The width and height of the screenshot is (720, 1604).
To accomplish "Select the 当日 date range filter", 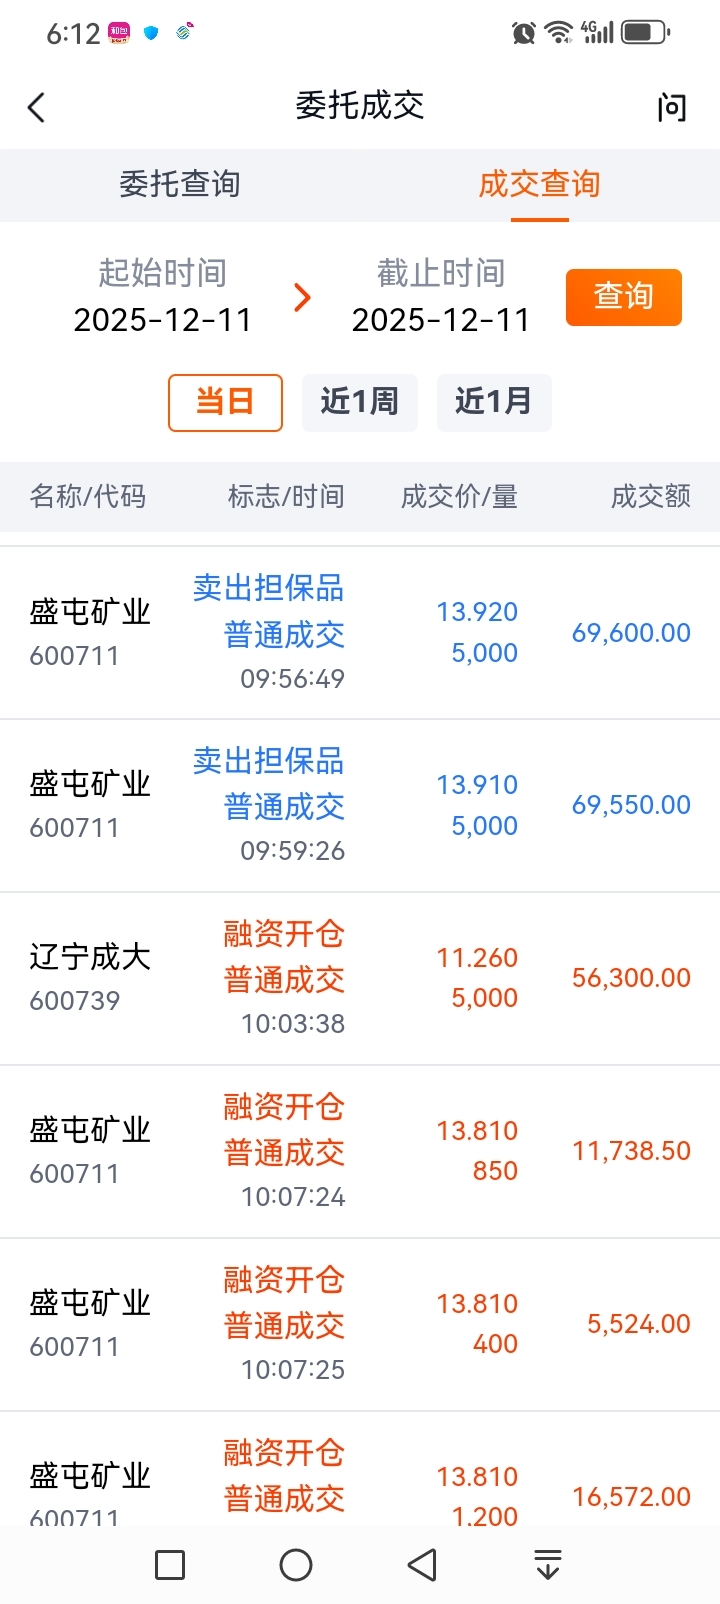I will point(225,402).
